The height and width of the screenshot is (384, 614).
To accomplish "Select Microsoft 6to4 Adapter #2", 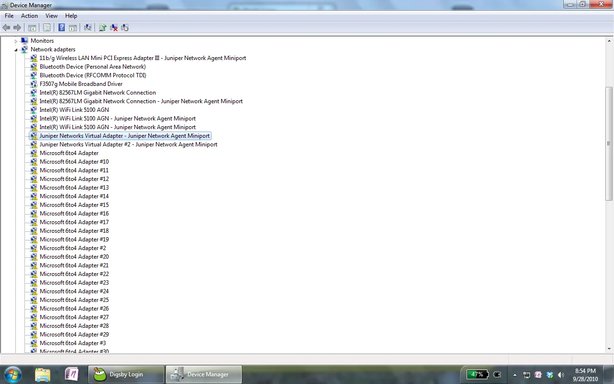I will tap(72, 248).
